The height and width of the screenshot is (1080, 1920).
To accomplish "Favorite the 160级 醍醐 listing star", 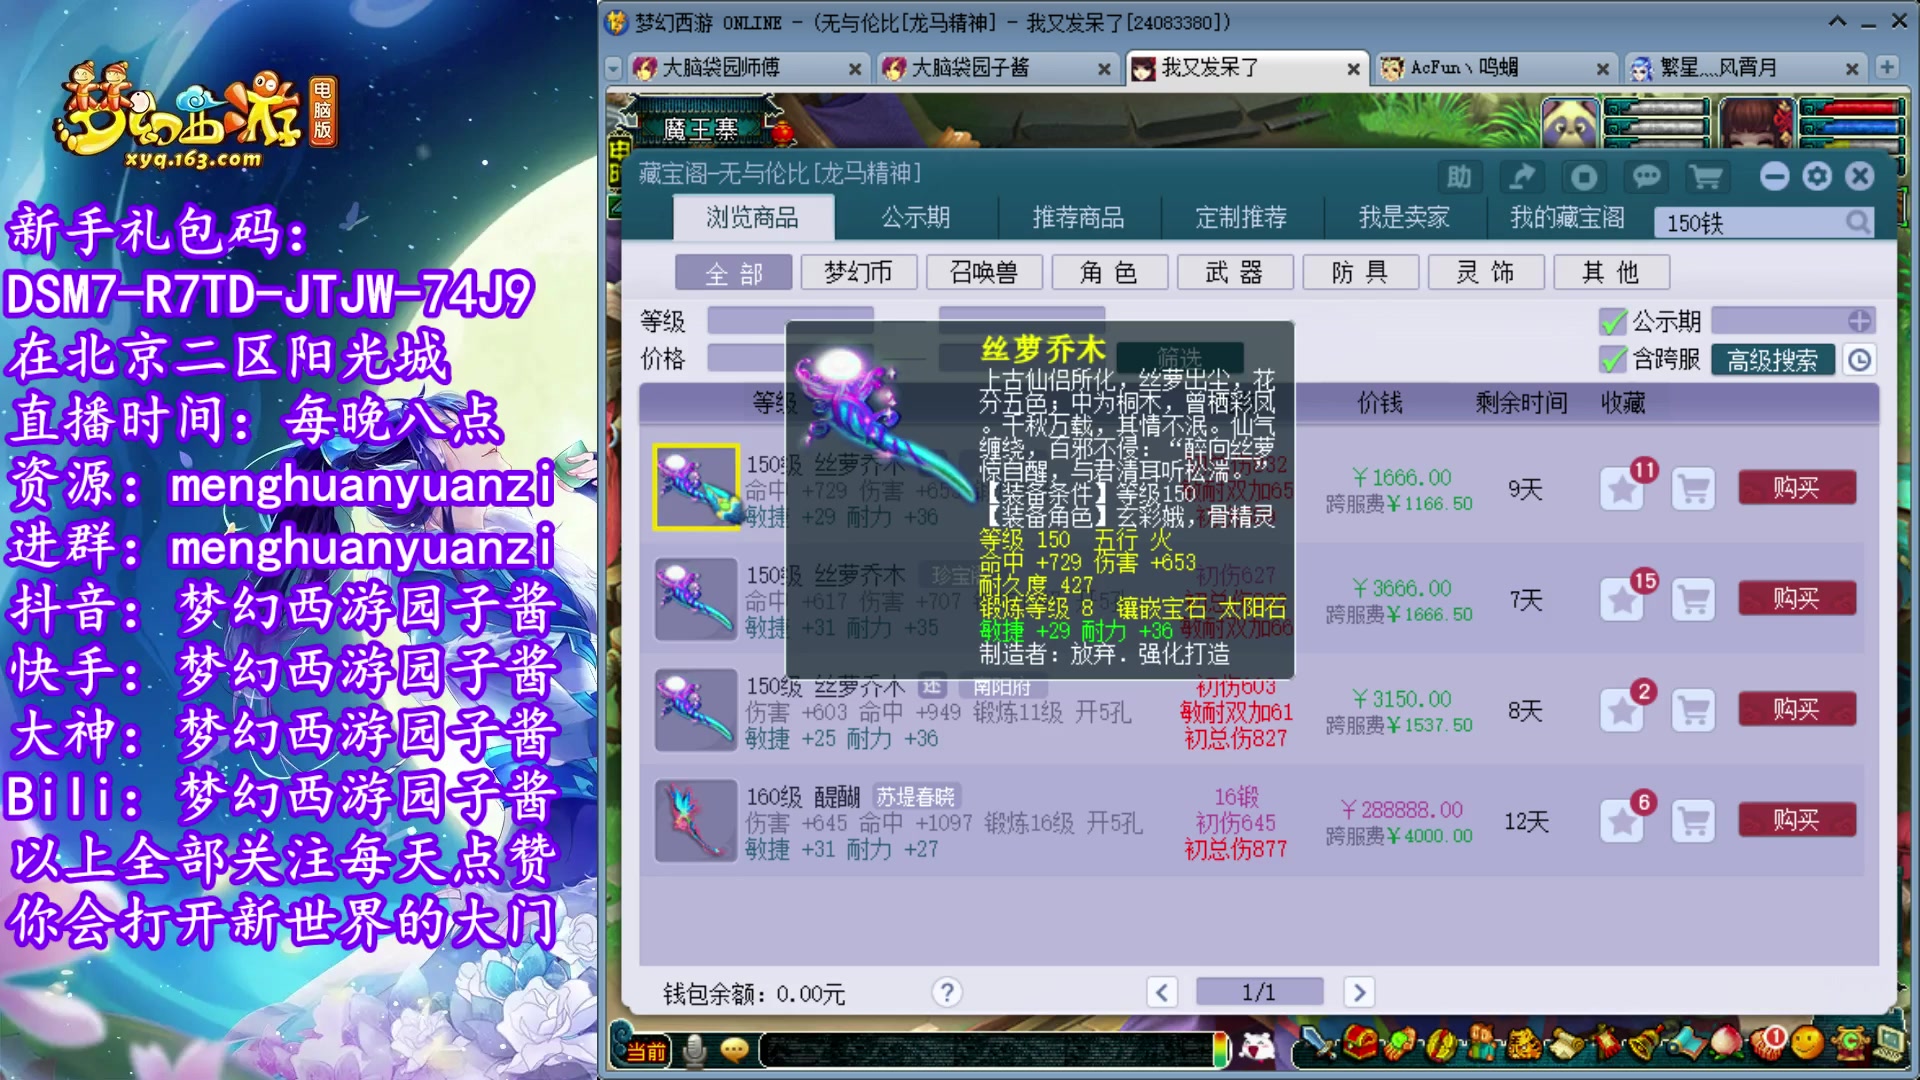I will tap(1622, 822).
